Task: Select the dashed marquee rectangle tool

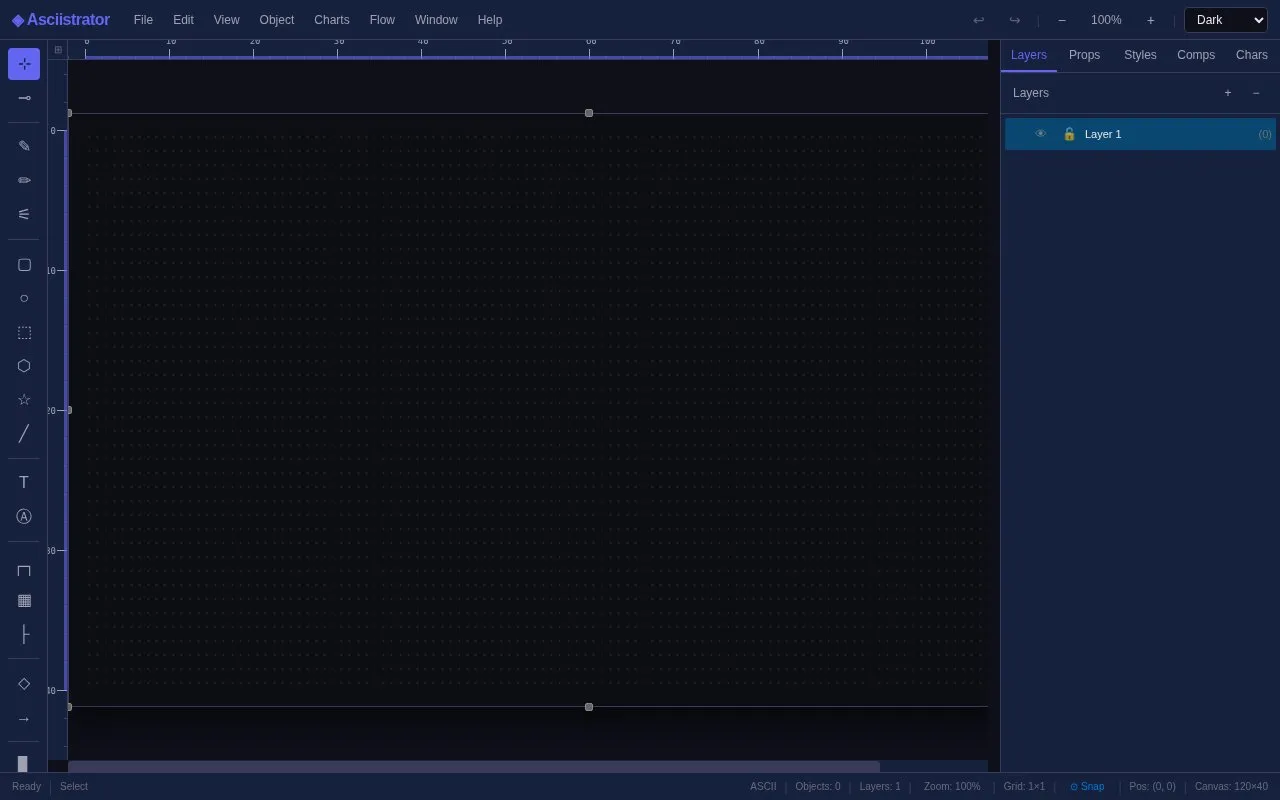Action: (24, 332)
